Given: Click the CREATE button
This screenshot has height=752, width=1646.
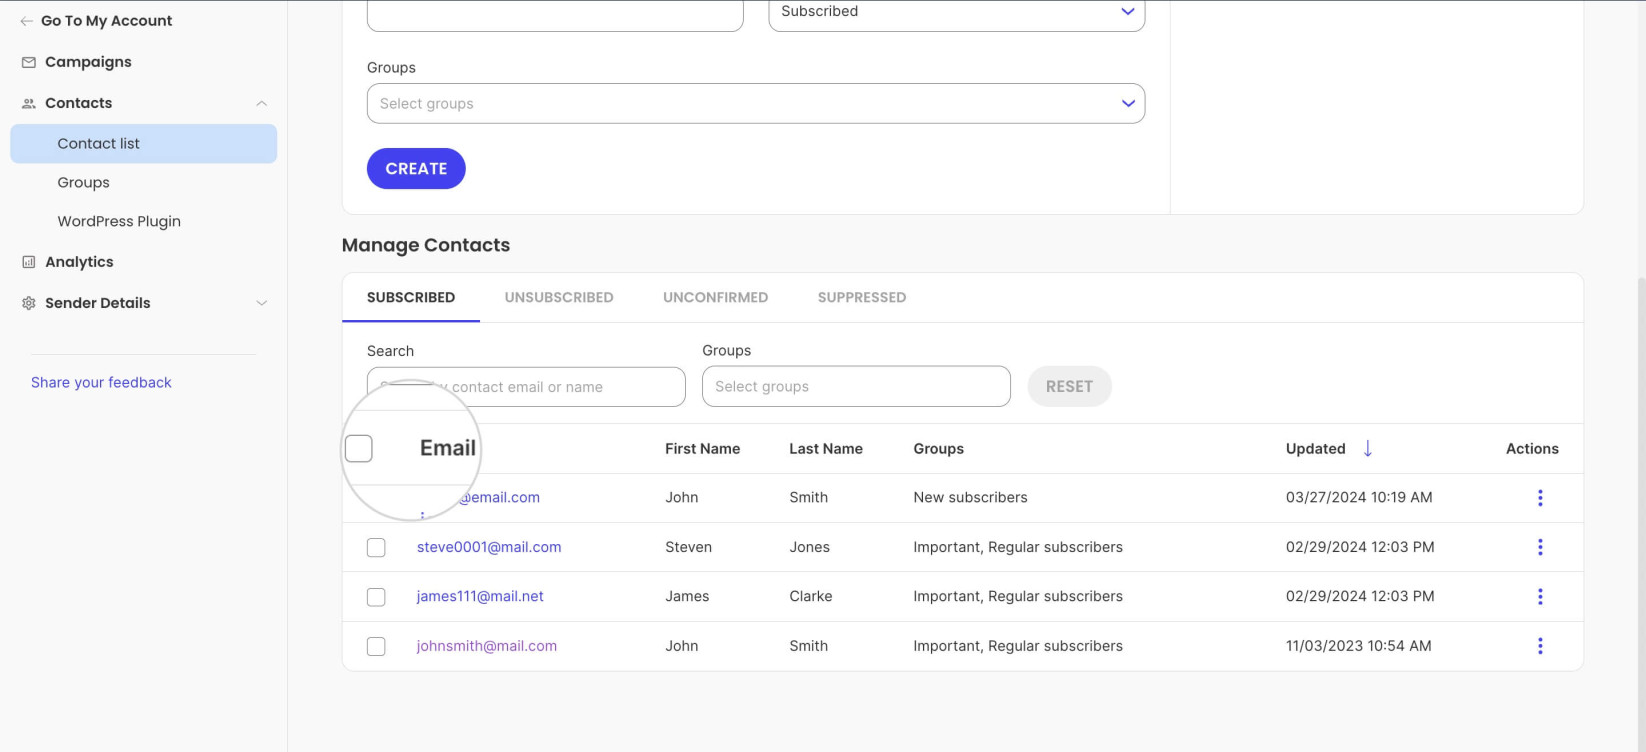Looking at the screenshot, I should [x=416, y=168].
